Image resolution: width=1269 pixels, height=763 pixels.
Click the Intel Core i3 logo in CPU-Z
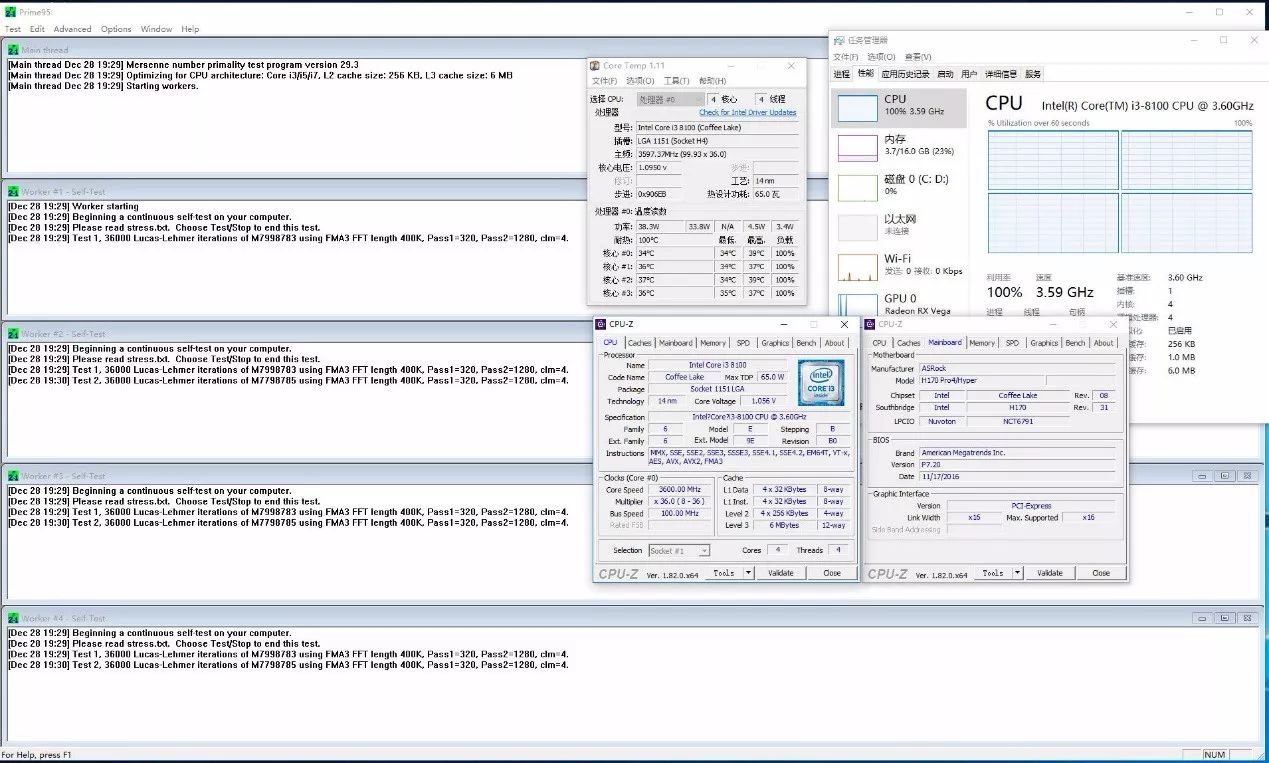(x=820, y=382)
